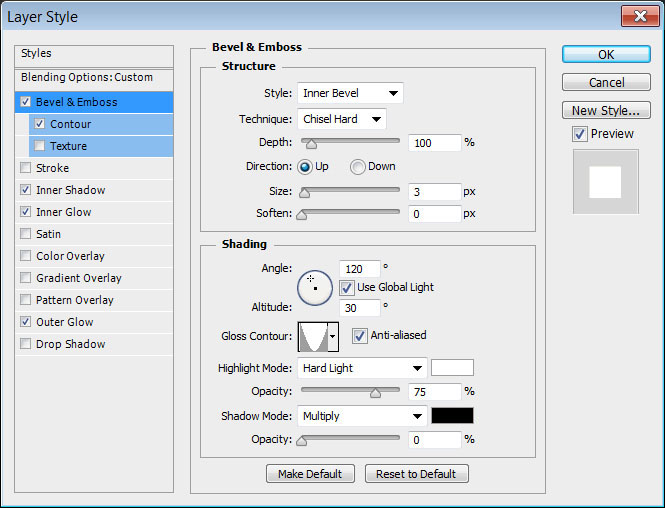Select Drop Shadow in the styles list
The image size is (665, 508).
point(70,344)
